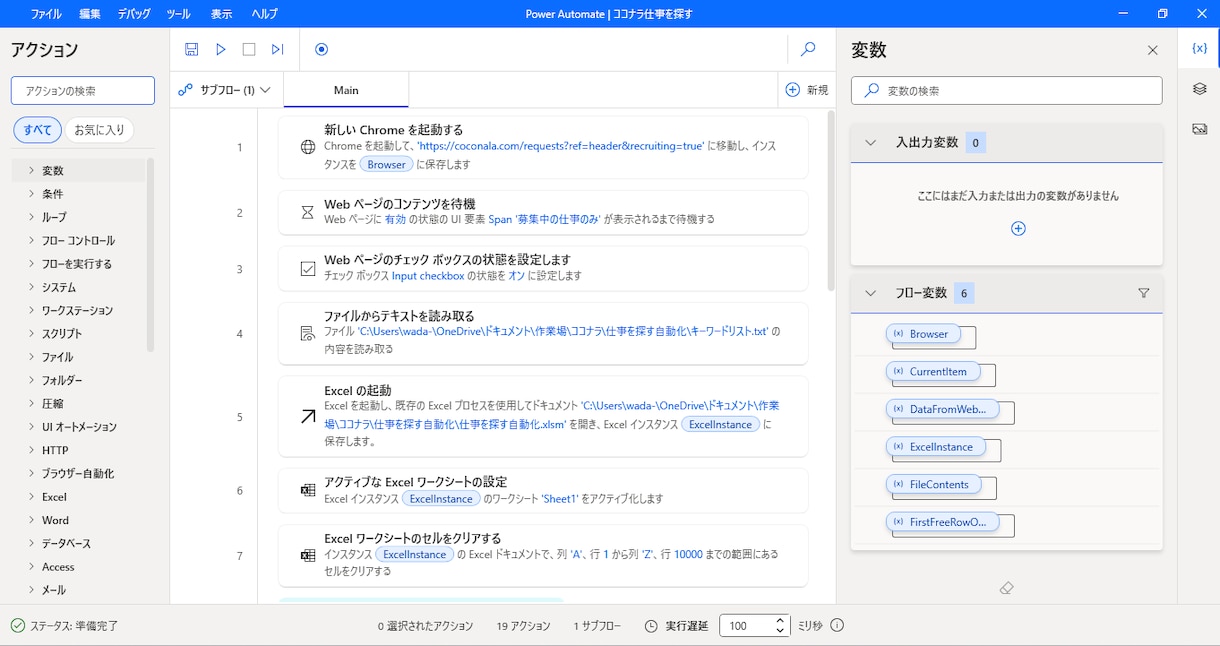The width and height of the screenshot is (1220, 646).
Task: Open the デバッグ menu
Action: click(x=134, y=14)
